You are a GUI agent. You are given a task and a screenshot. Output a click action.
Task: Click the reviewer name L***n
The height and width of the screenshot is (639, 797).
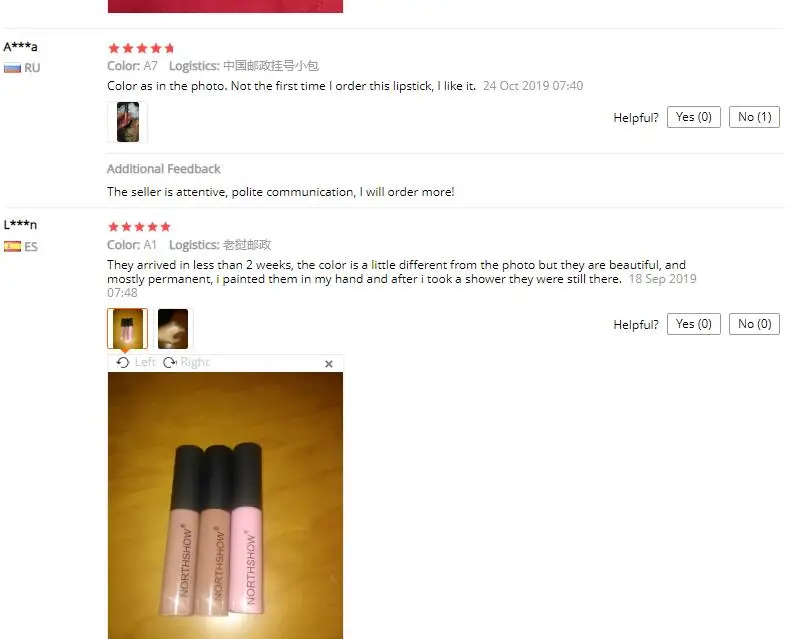(20, 225)
